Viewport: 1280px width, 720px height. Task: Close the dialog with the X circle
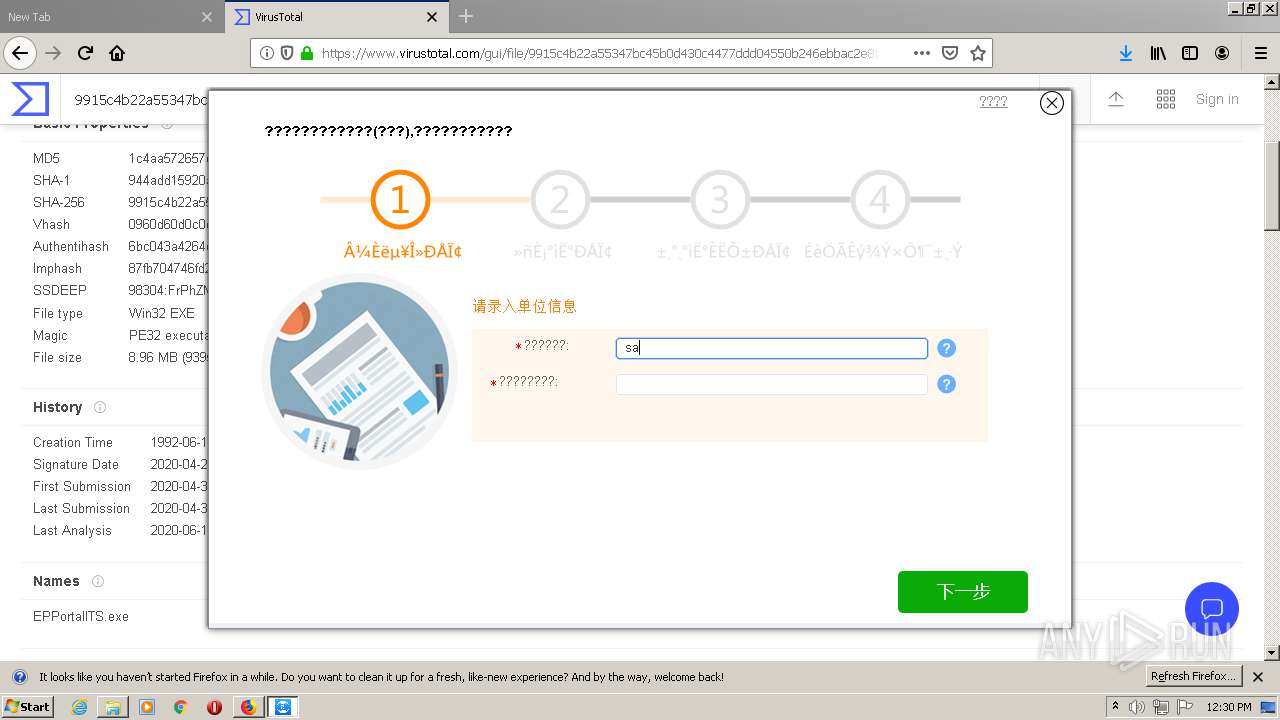[1051, 103]
